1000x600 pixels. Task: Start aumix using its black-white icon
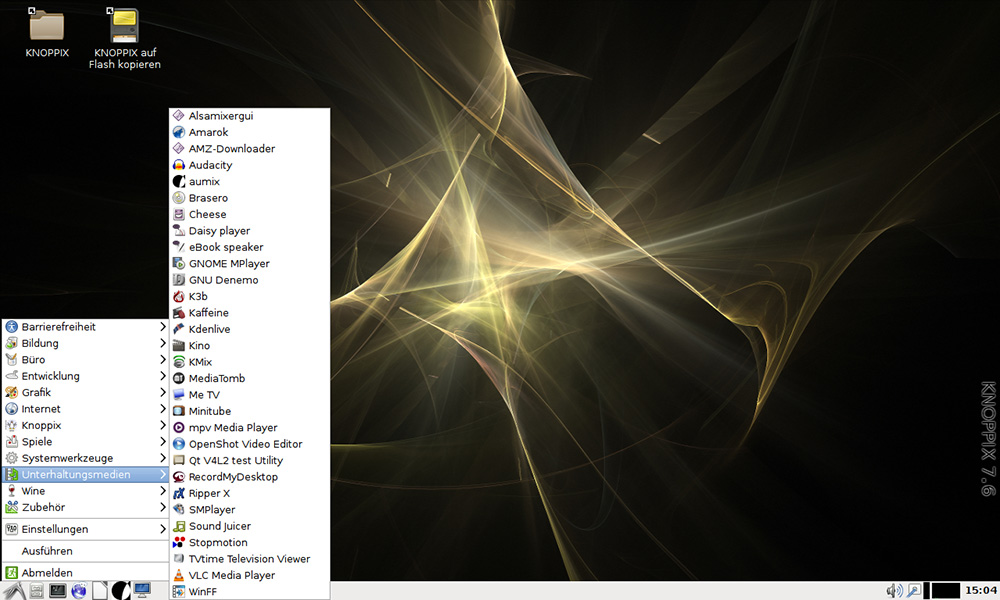pos(179,182)
